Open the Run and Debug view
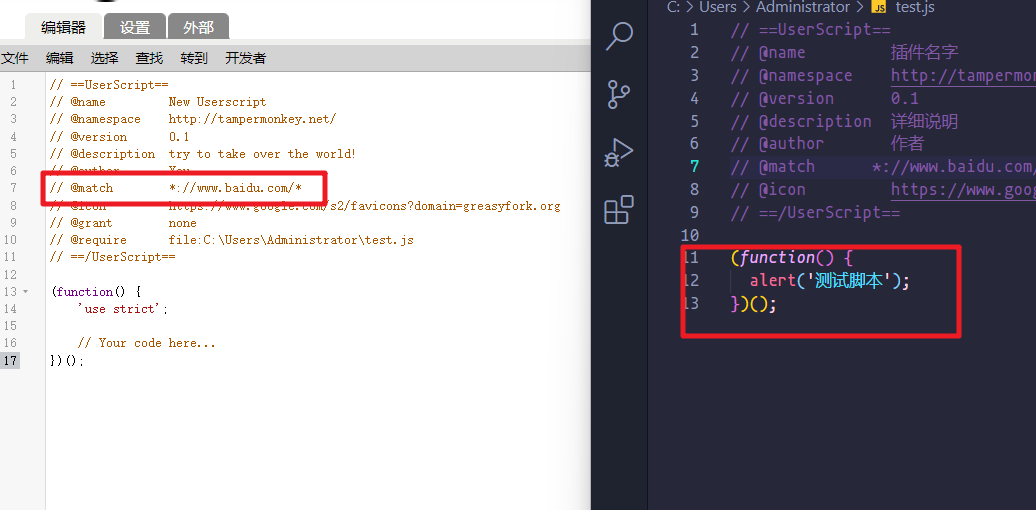The width and height of the screenshot is (1036, 510). coord(620,152)
